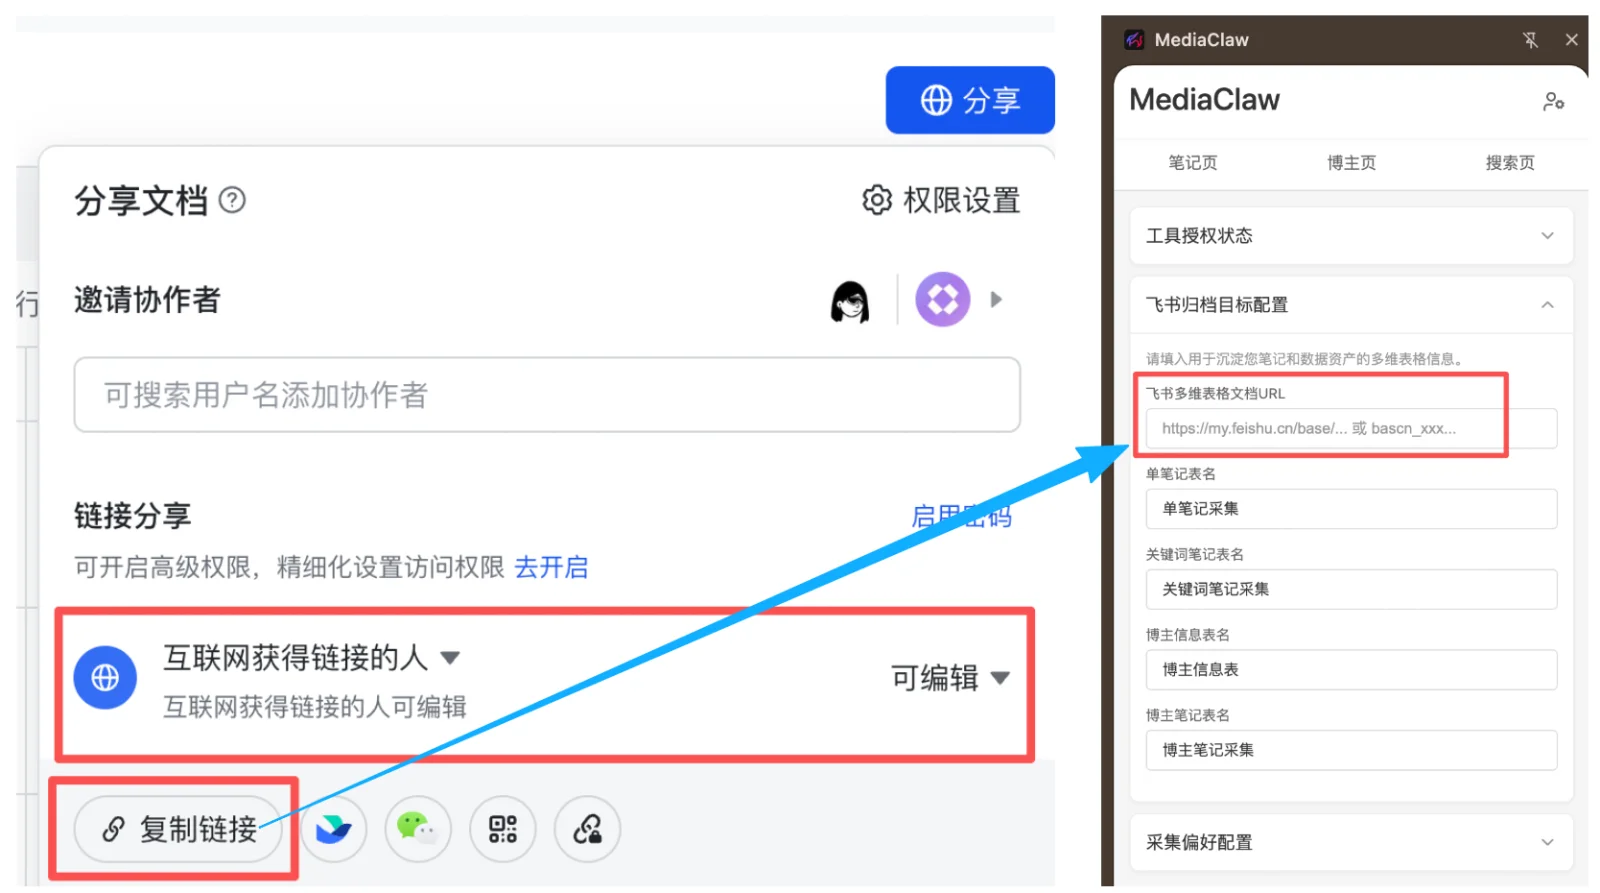Share via Feishu bird icon
The width and height of the screenshot is (1600, 893).
click(x=333, y=829)
